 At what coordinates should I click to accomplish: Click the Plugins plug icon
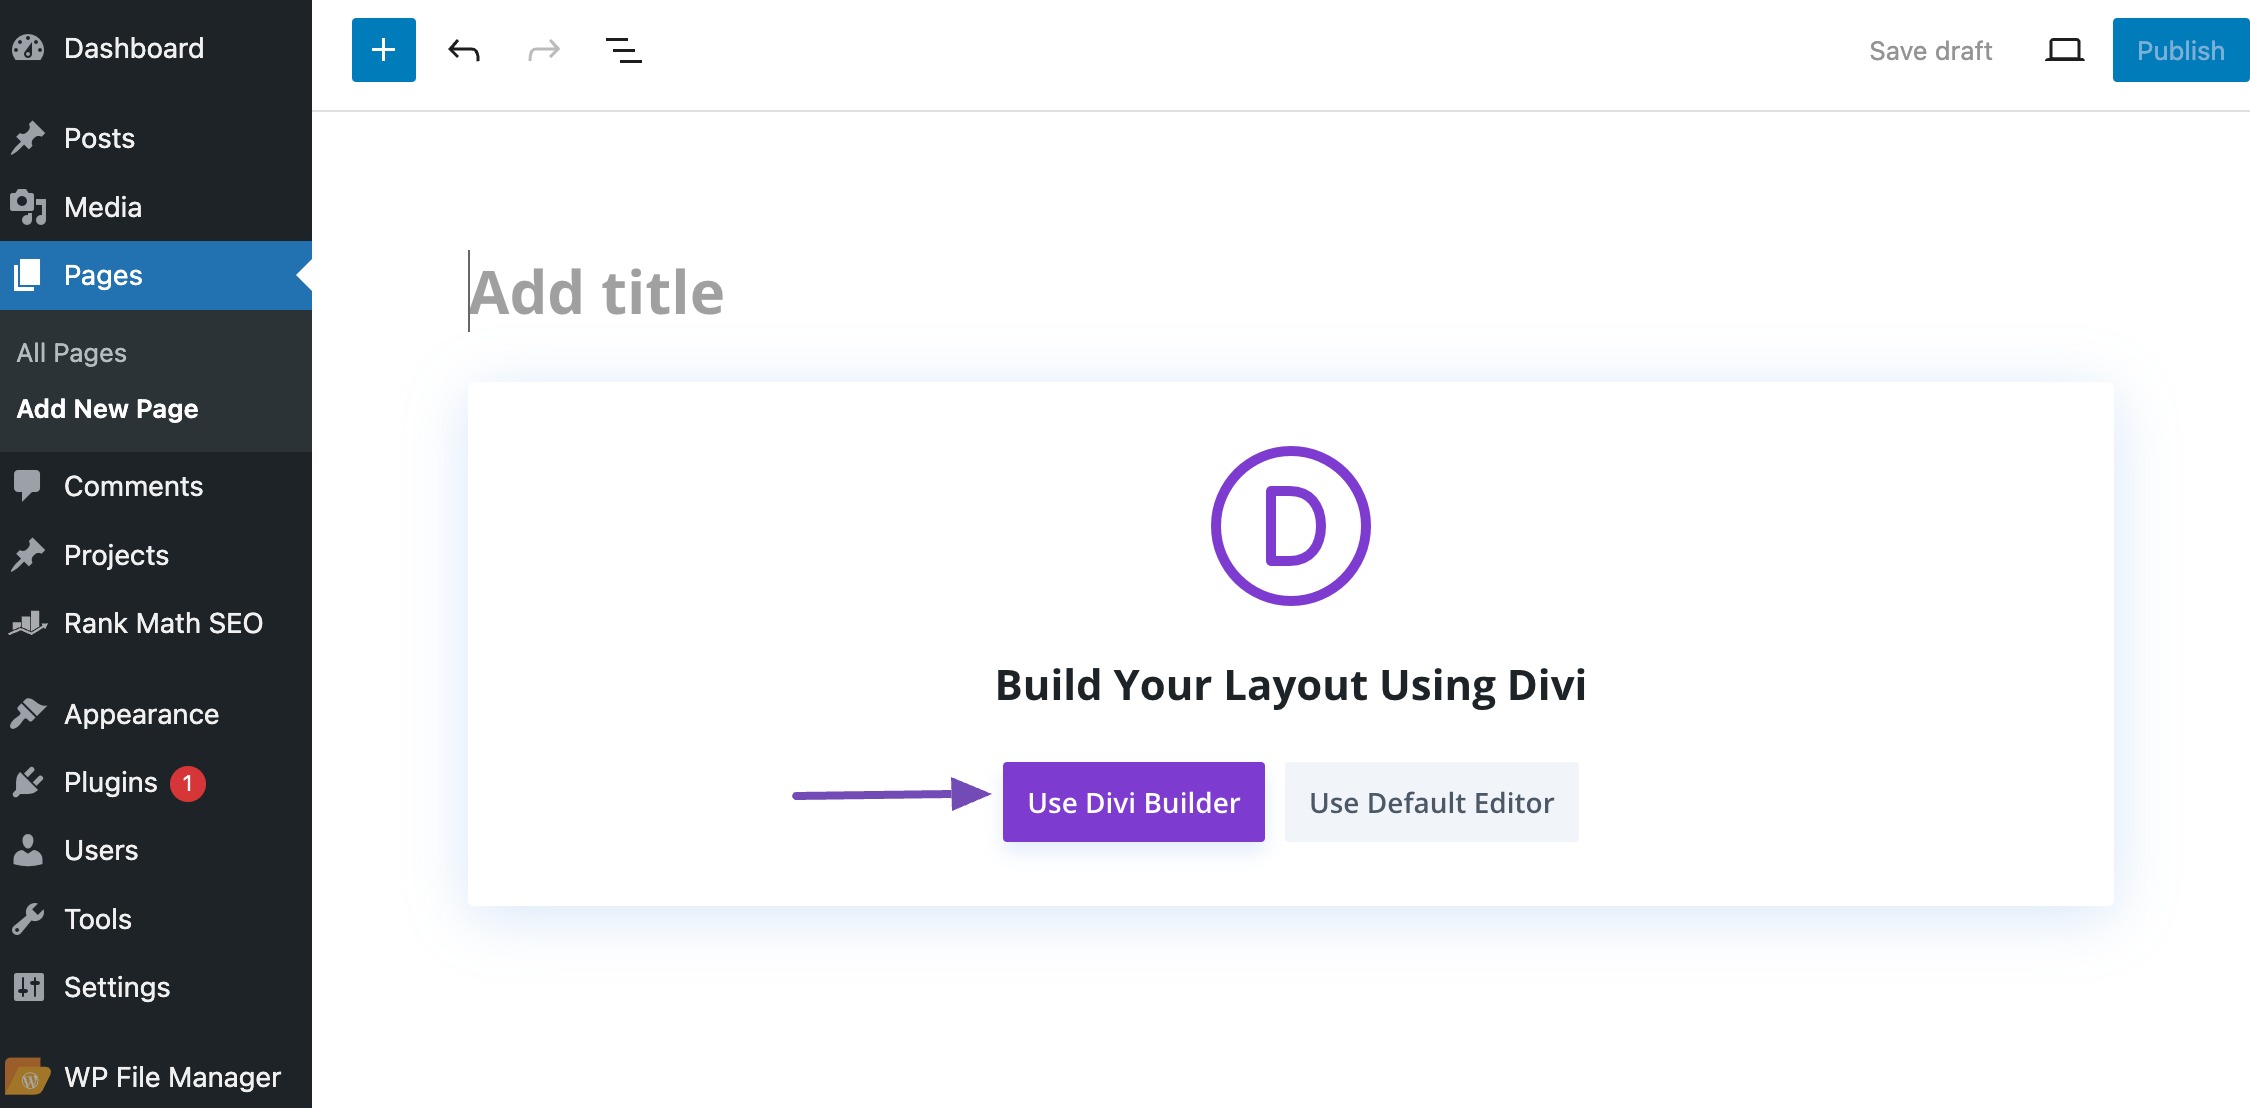(x=28, y=782)
